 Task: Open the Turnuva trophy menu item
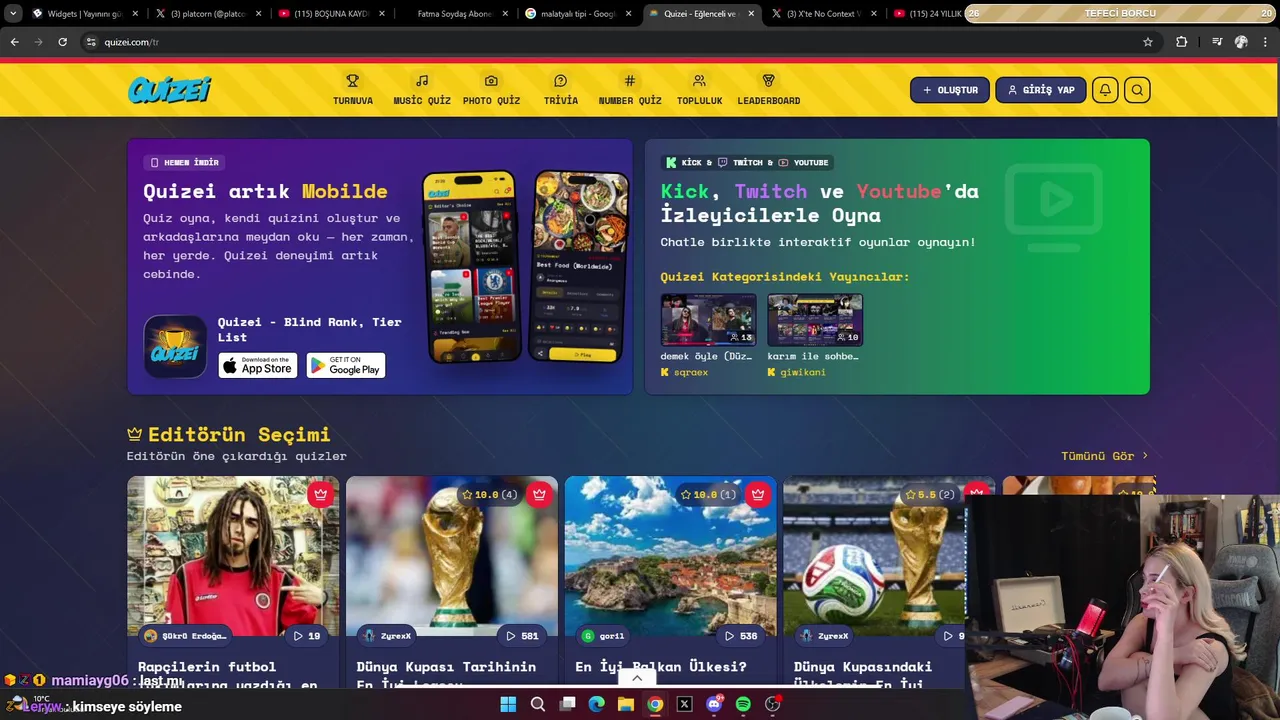[x=352, y=90]
